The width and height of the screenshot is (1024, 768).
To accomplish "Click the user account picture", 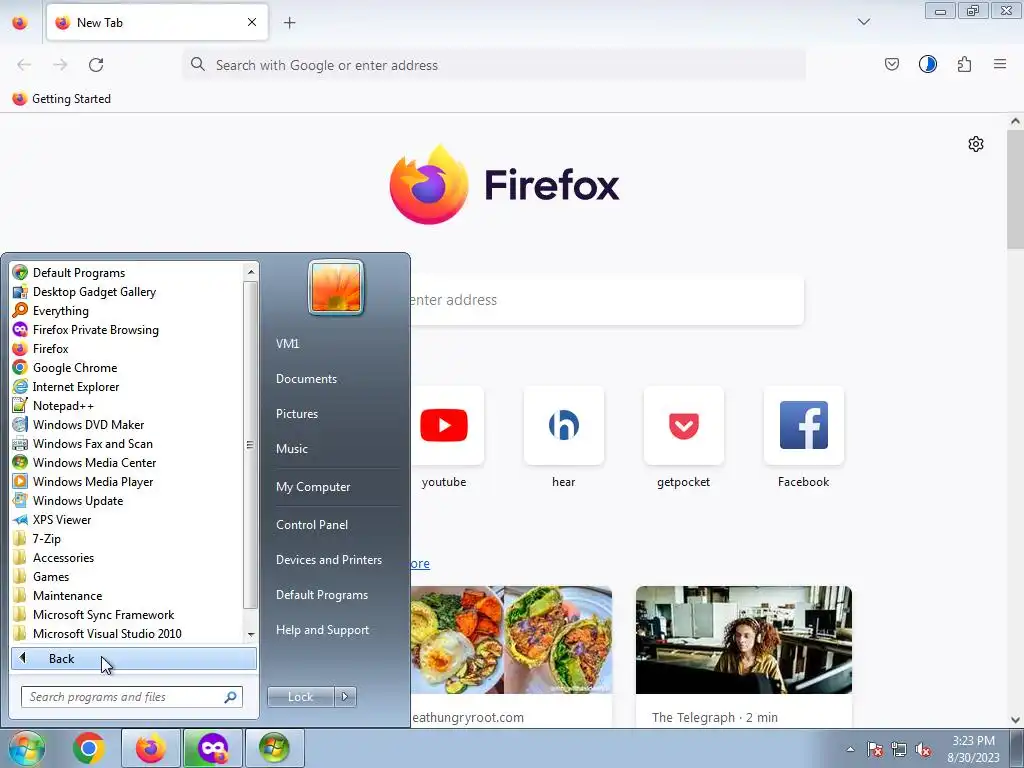I will pyautogui.click(x=336, y=287).
